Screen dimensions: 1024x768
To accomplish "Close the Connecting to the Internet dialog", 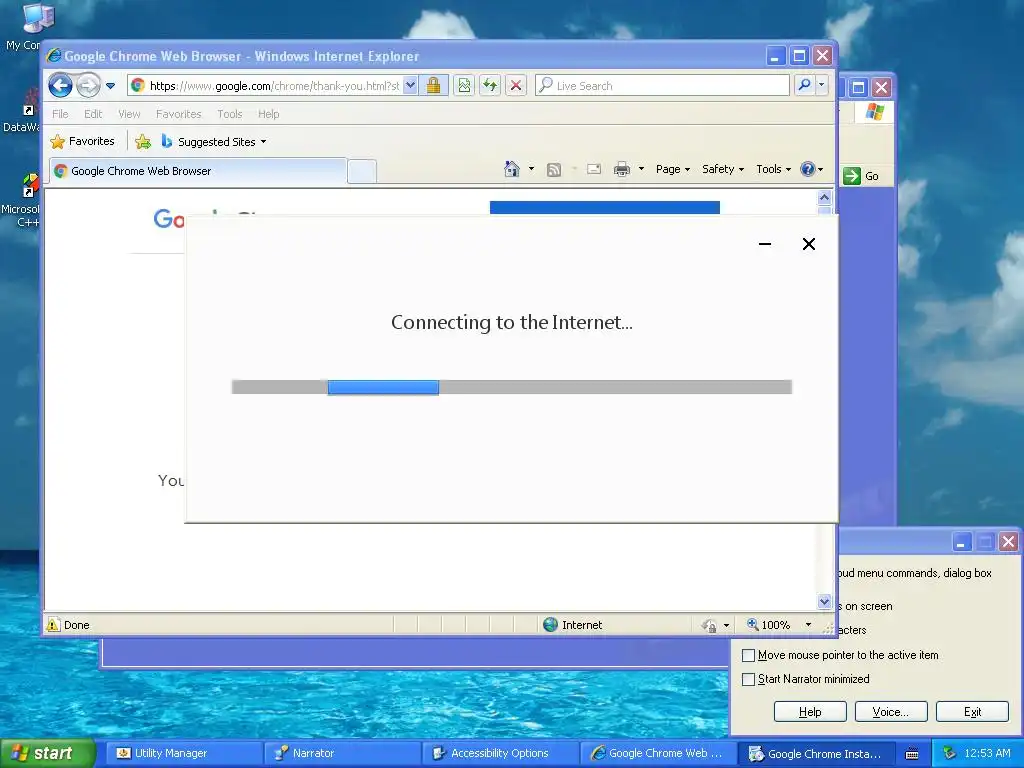I will 808,244.
